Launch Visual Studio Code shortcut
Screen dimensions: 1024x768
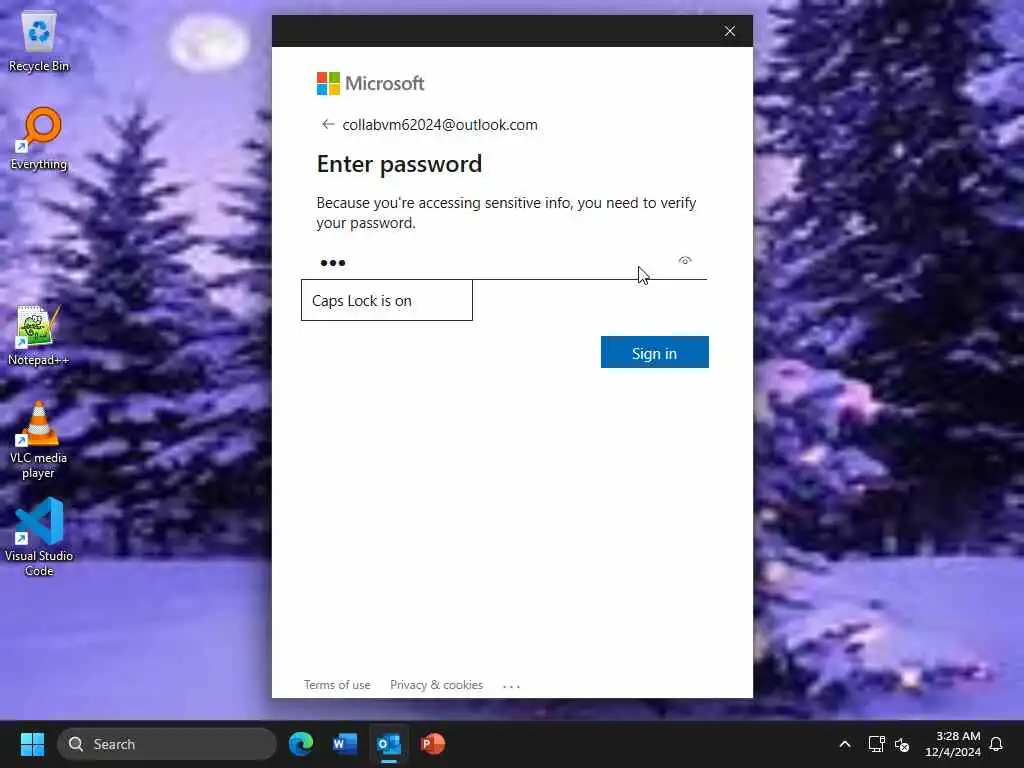click(39, 537)
